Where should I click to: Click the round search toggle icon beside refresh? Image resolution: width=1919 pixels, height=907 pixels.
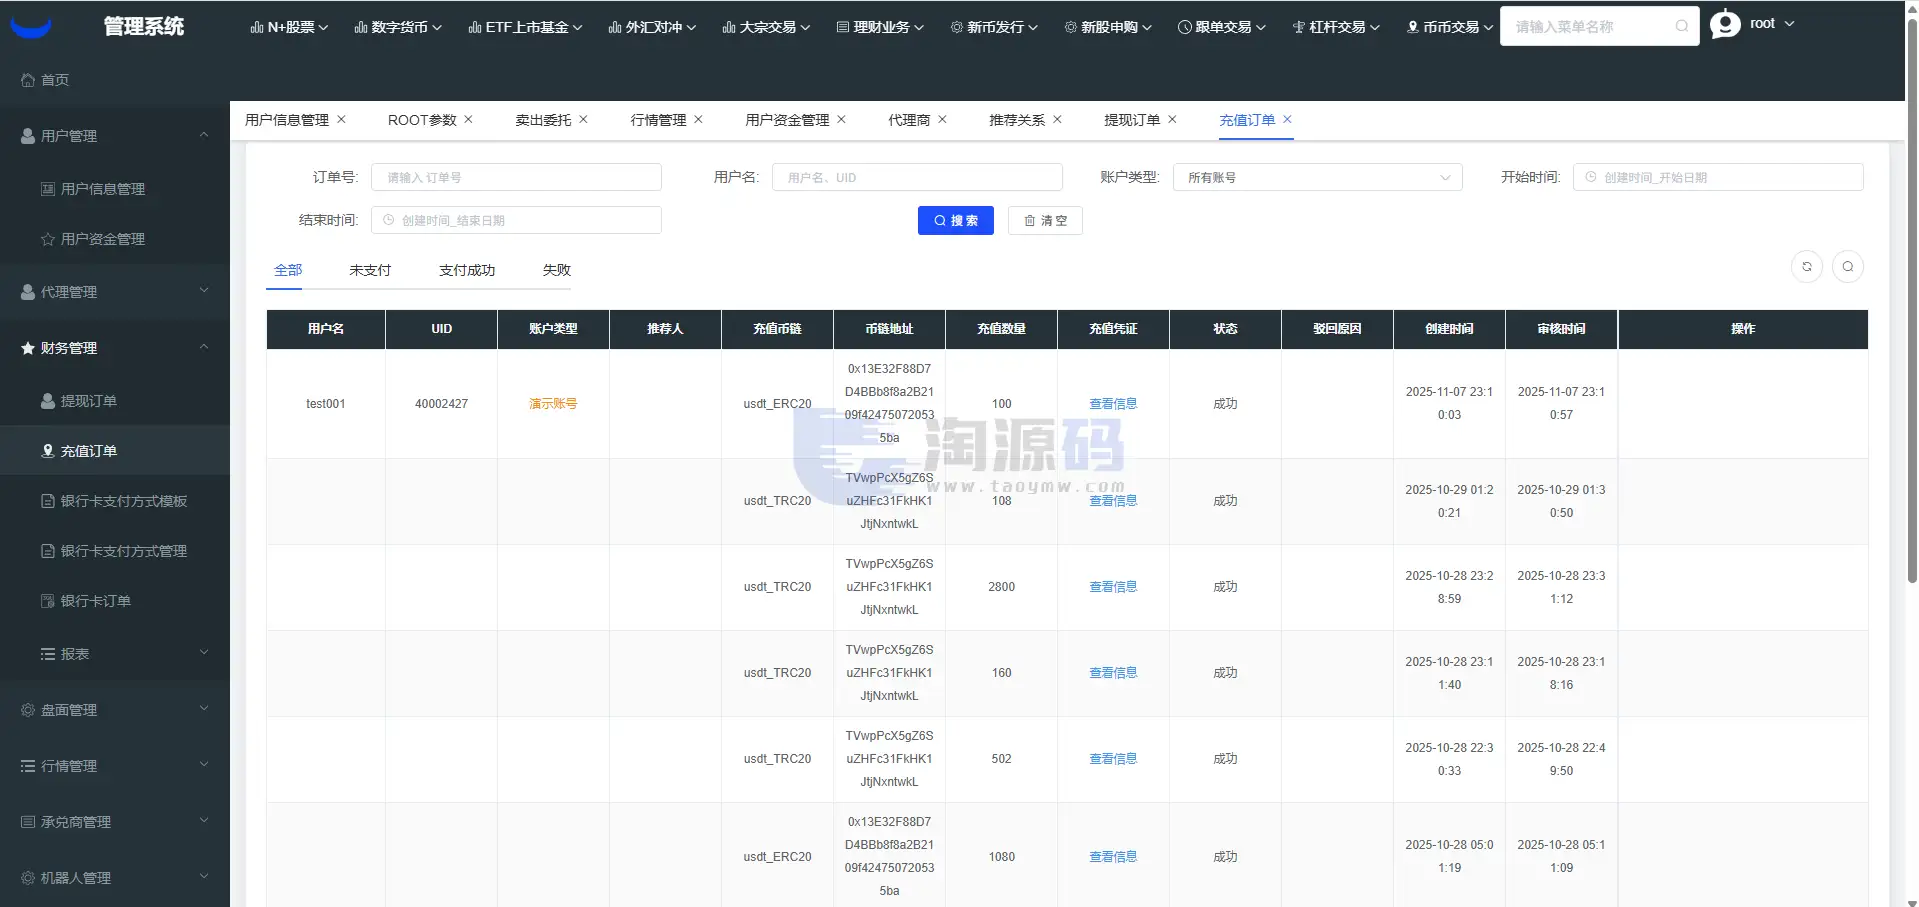click(1848, 267)
